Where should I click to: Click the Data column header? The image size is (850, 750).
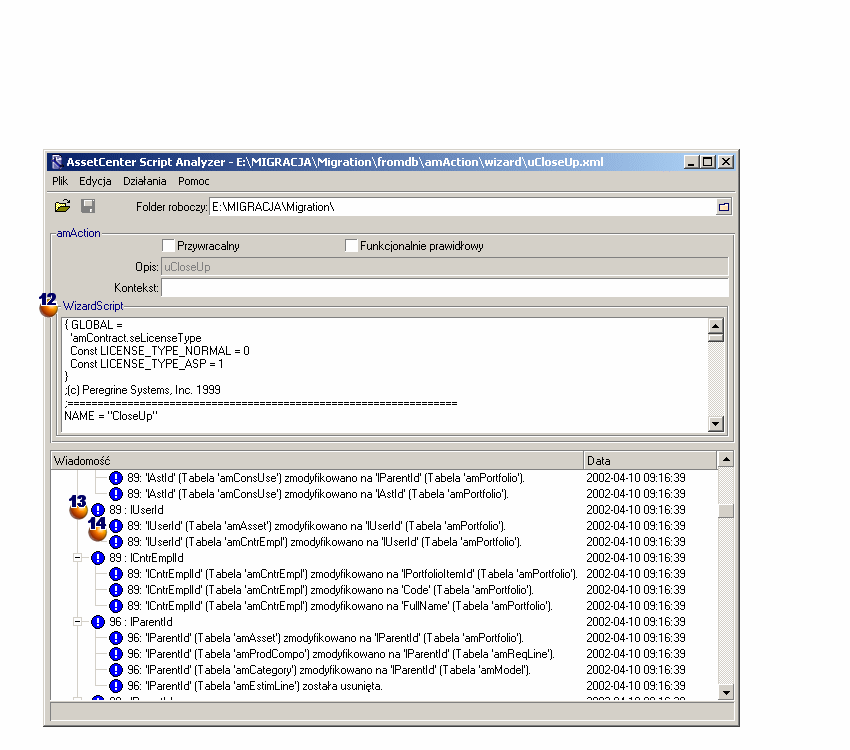[x=650, y=461]
